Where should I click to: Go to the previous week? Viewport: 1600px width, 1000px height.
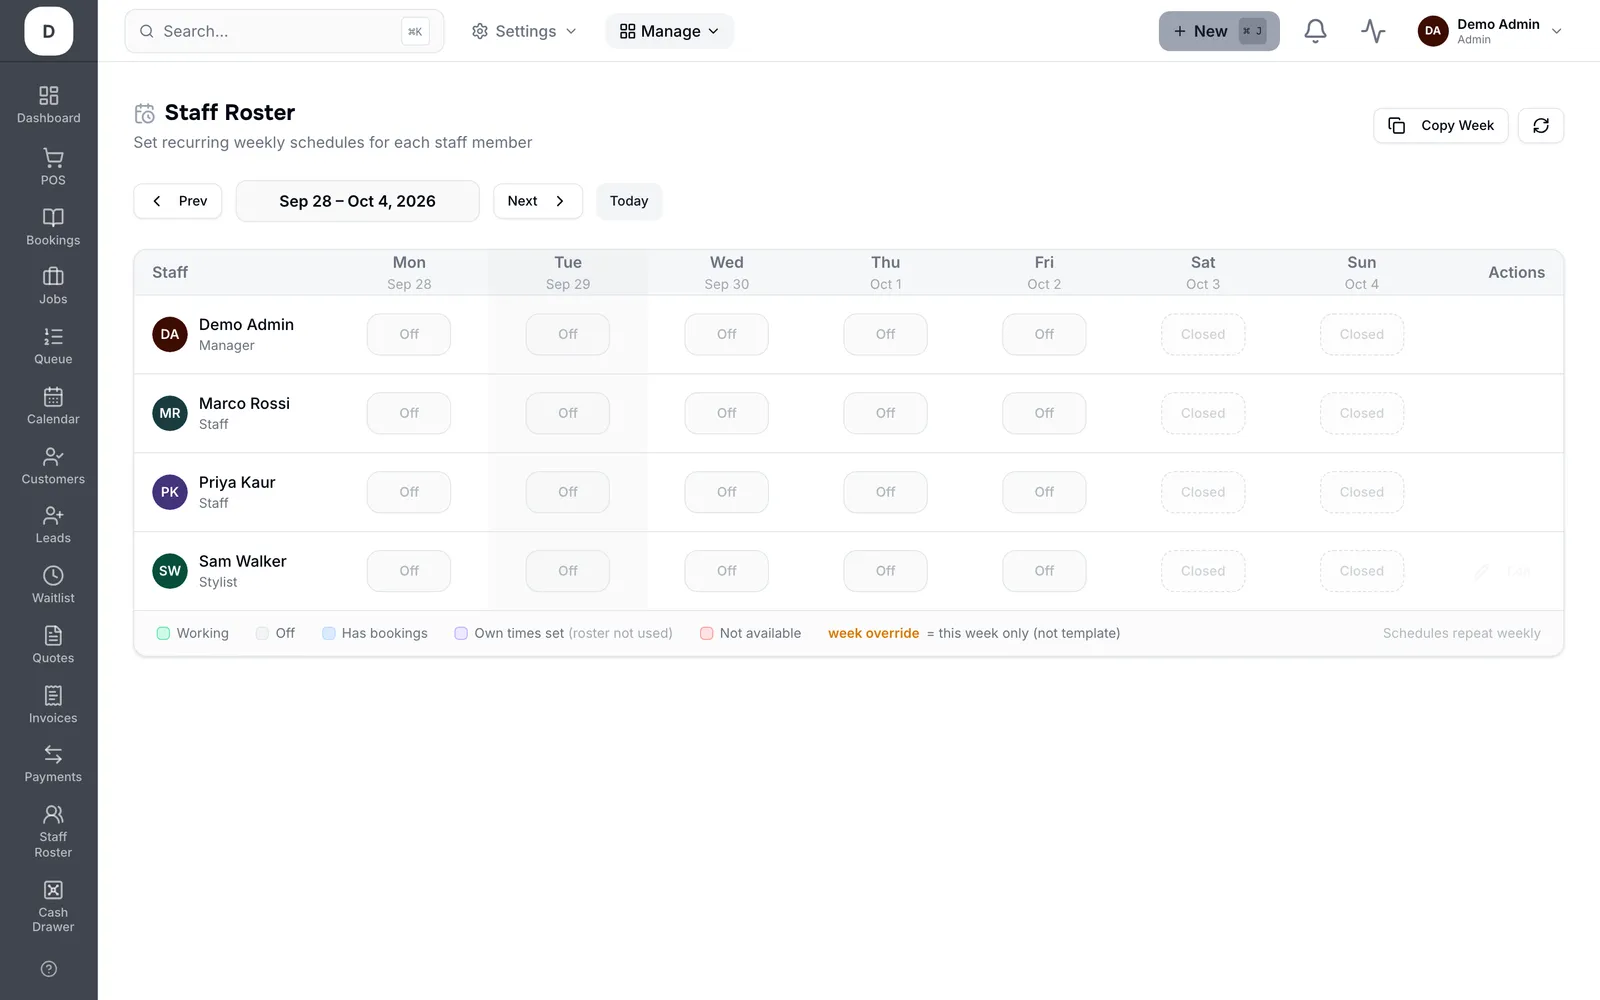[x=178, y=201]
